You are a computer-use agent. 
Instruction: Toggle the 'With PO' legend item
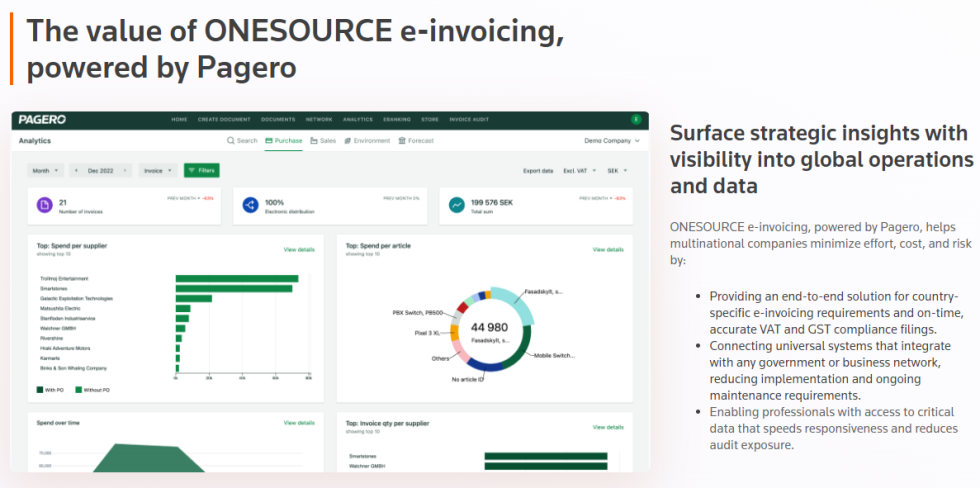[x=50, y=389]
